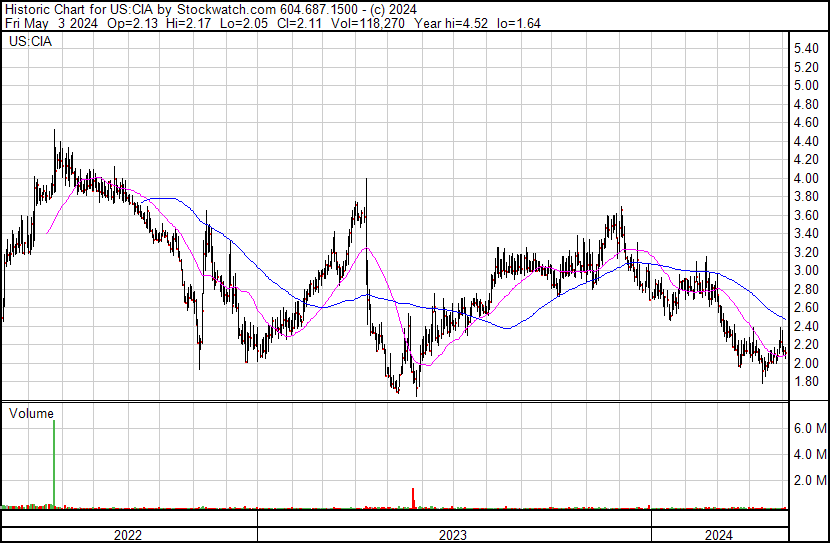The image size is (830, 543).
Task: Select the 2022 year label on the time axis
Action: (128, 535)
